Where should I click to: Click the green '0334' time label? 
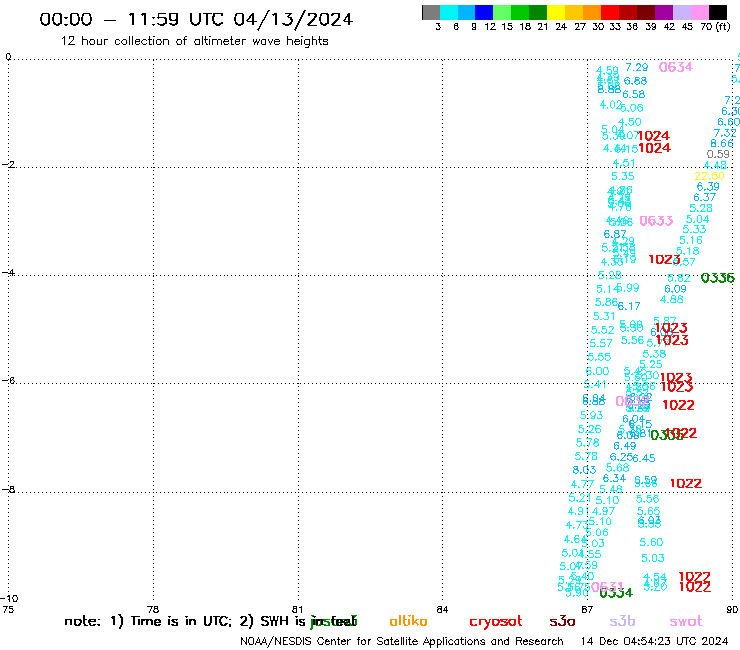click(x=616, y=593)
